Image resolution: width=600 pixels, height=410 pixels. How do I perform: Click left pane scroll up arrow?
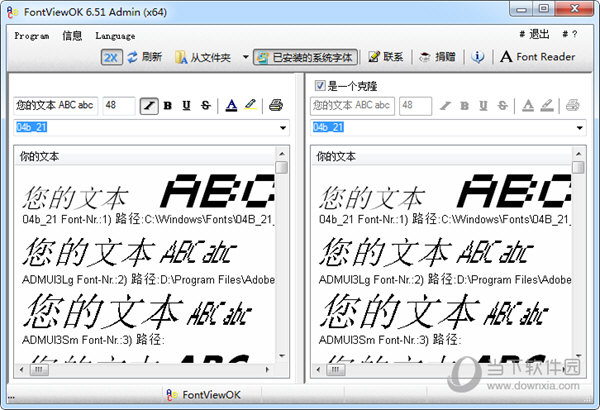tap(282, 154)
